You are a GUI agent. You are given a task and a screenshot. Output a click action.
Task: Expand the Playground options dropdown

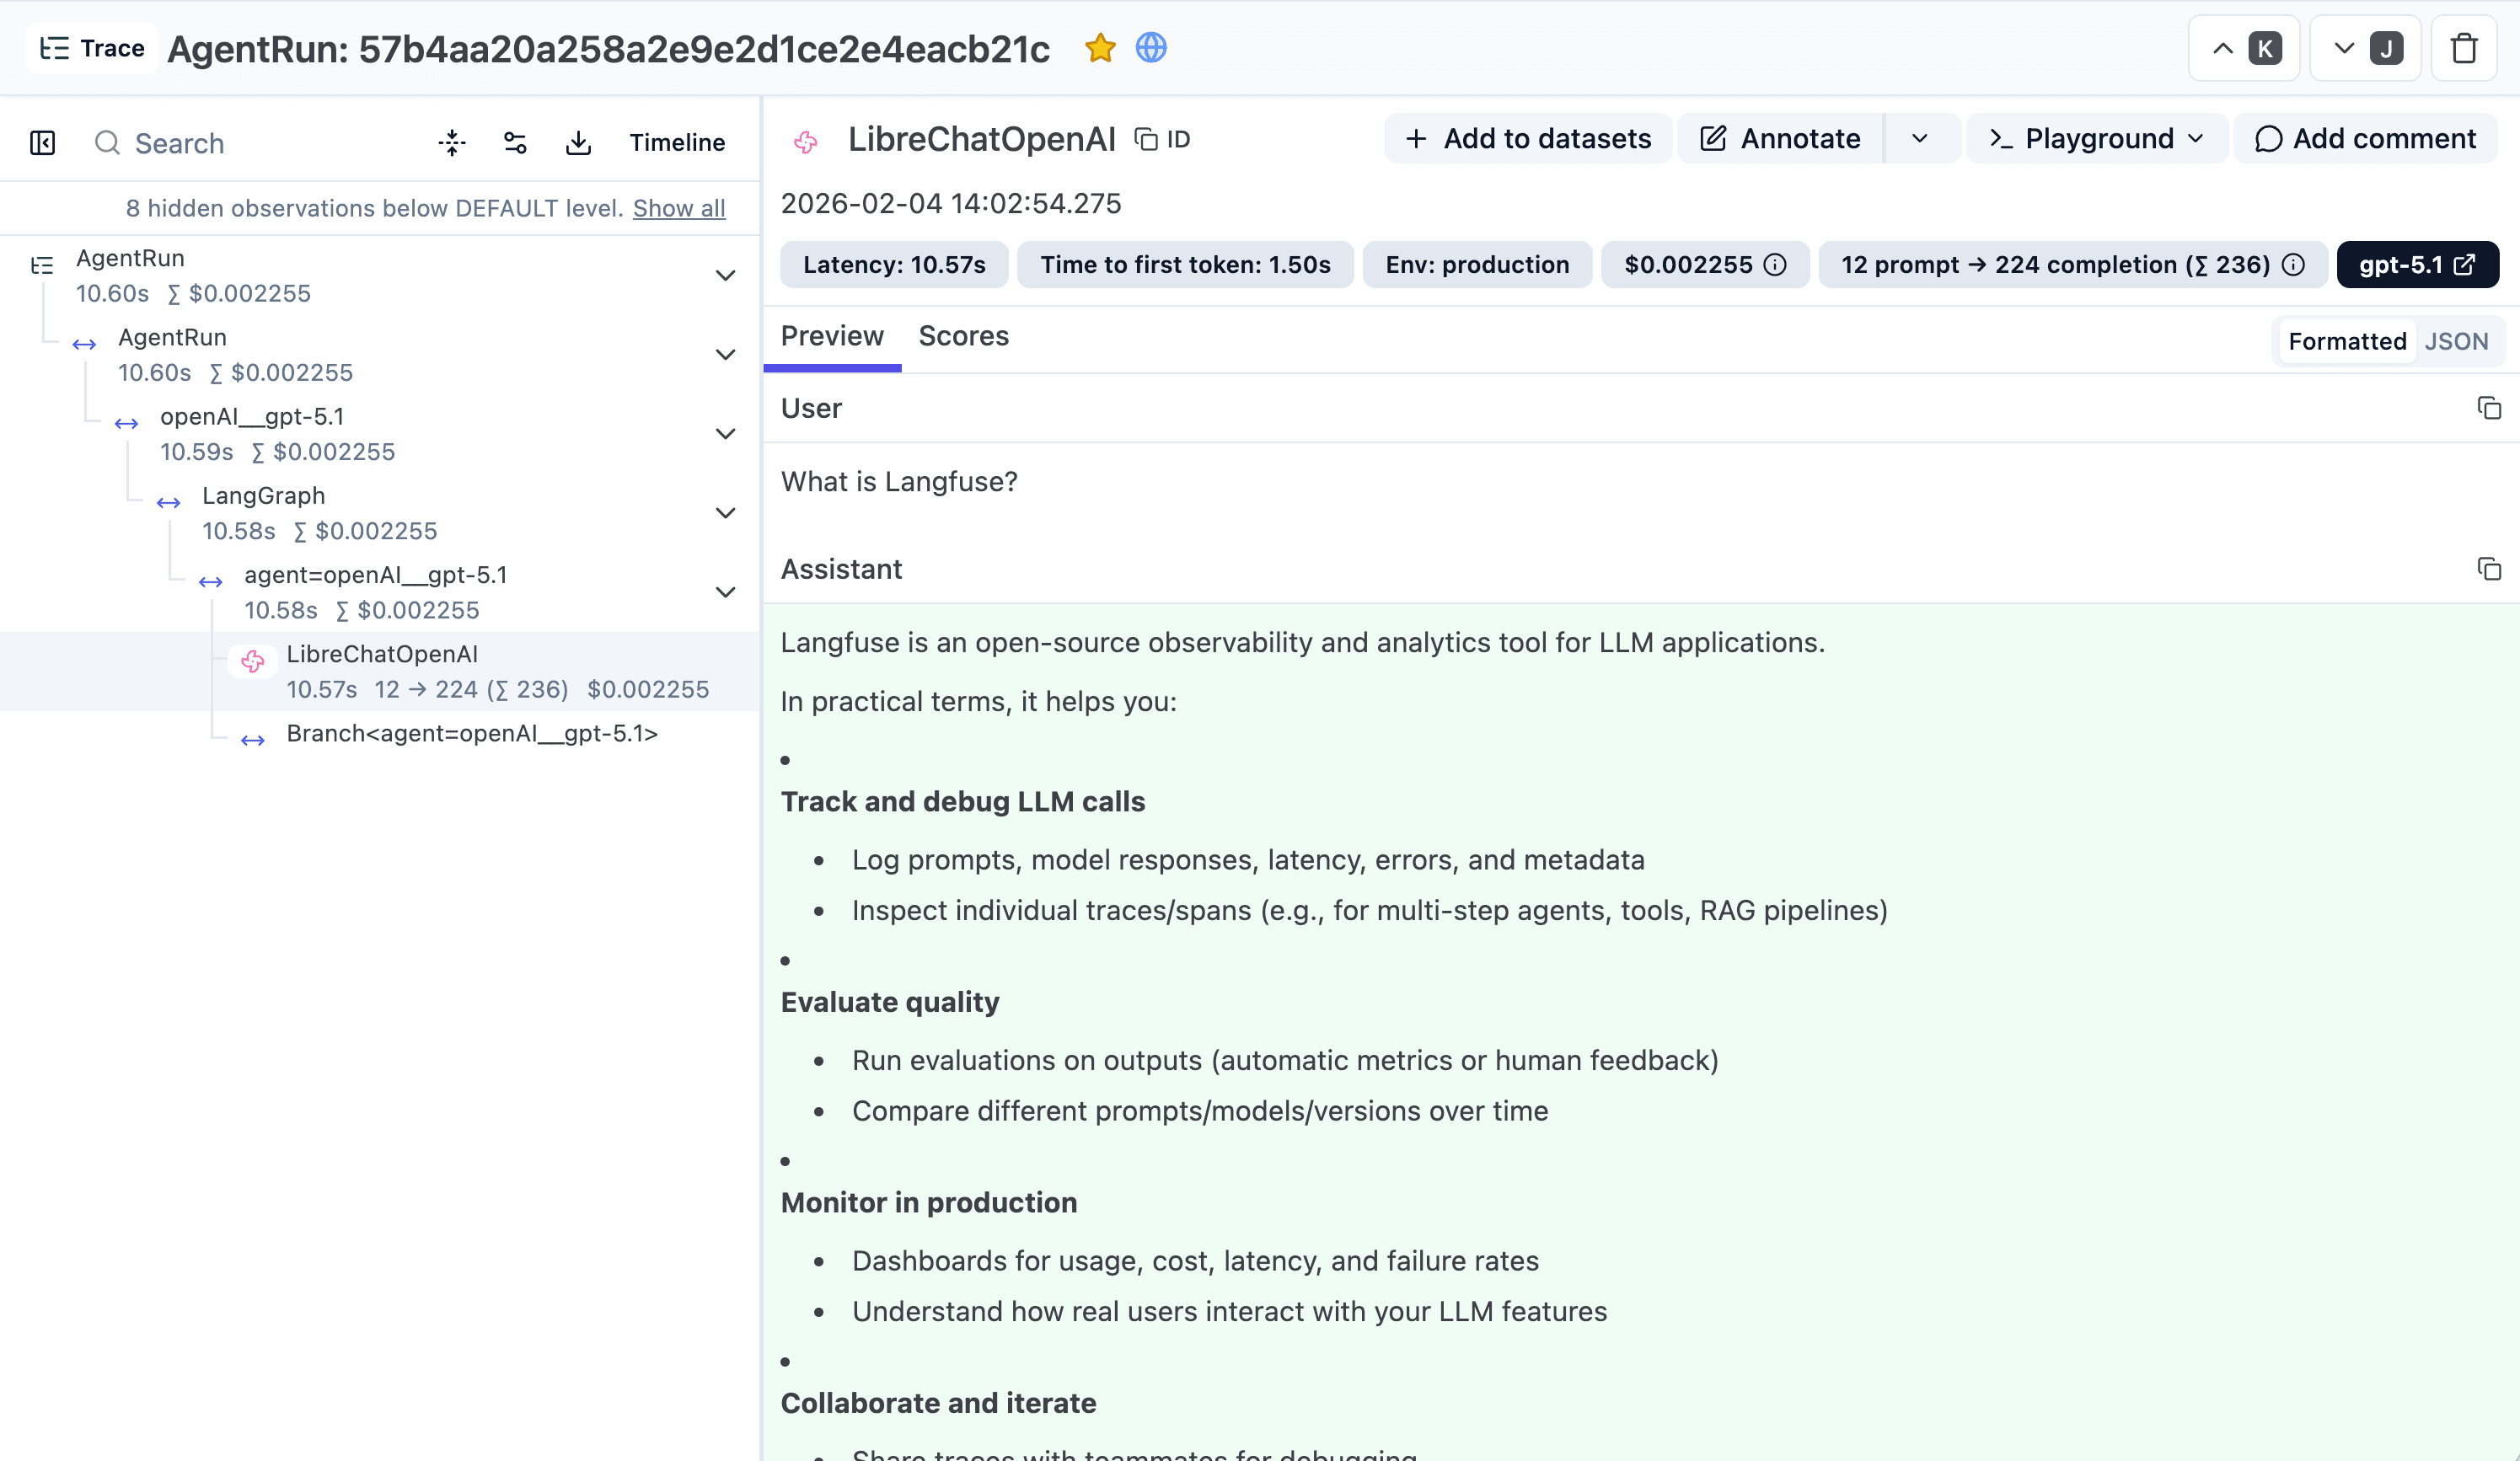pos(2195,138)
